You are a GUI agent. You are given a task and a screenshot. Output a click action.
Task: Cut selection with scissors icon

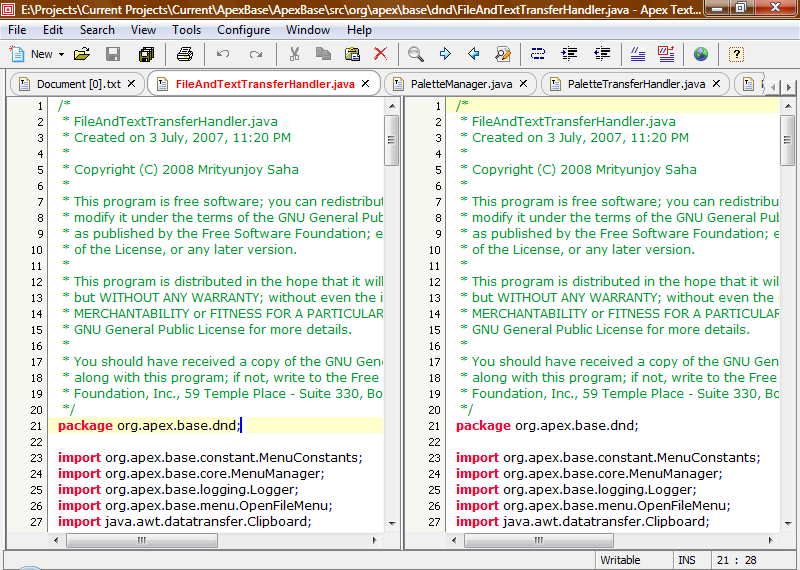(x=294, y=54)
